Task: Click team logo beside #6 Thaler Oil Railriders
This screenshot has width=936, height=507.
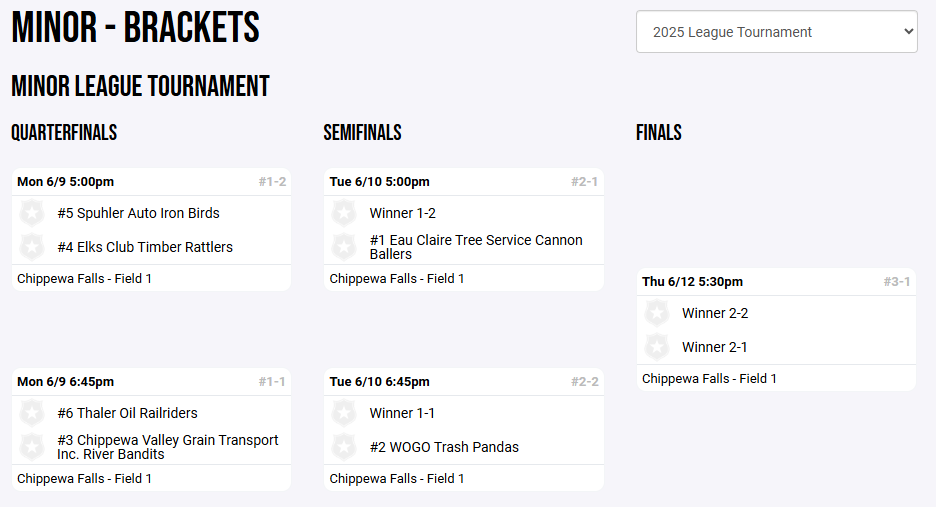Action: (32, 413)
